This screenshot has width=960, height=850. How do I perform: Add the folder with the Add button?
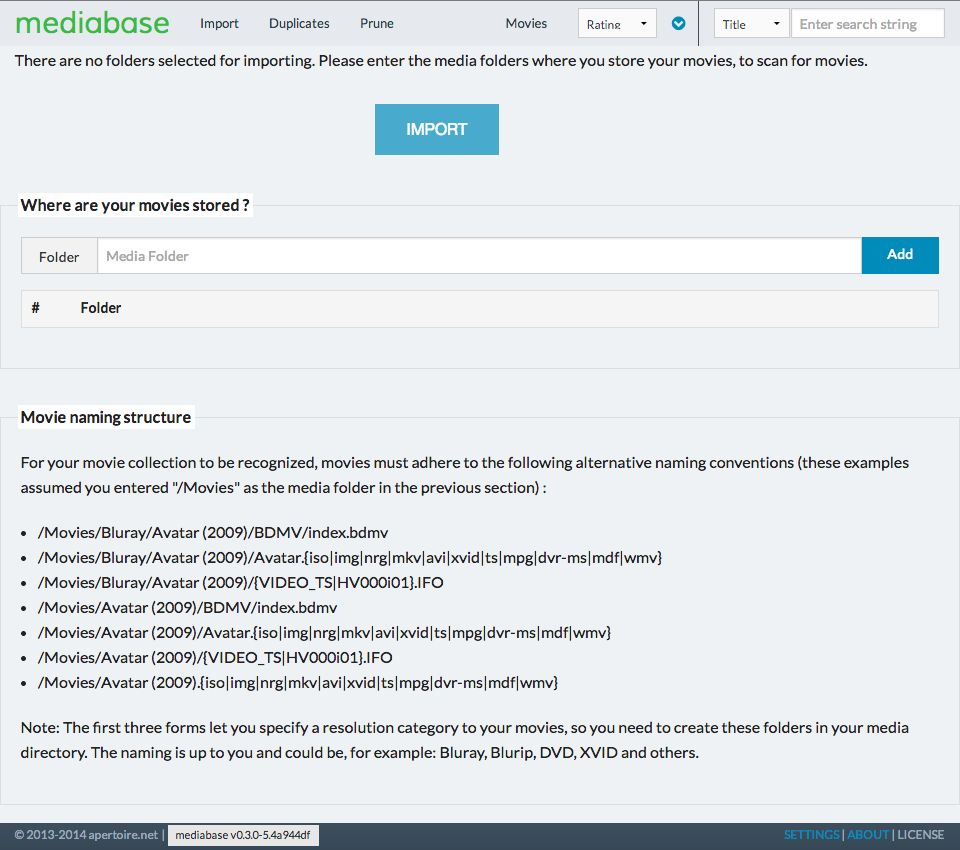point(900,255)
